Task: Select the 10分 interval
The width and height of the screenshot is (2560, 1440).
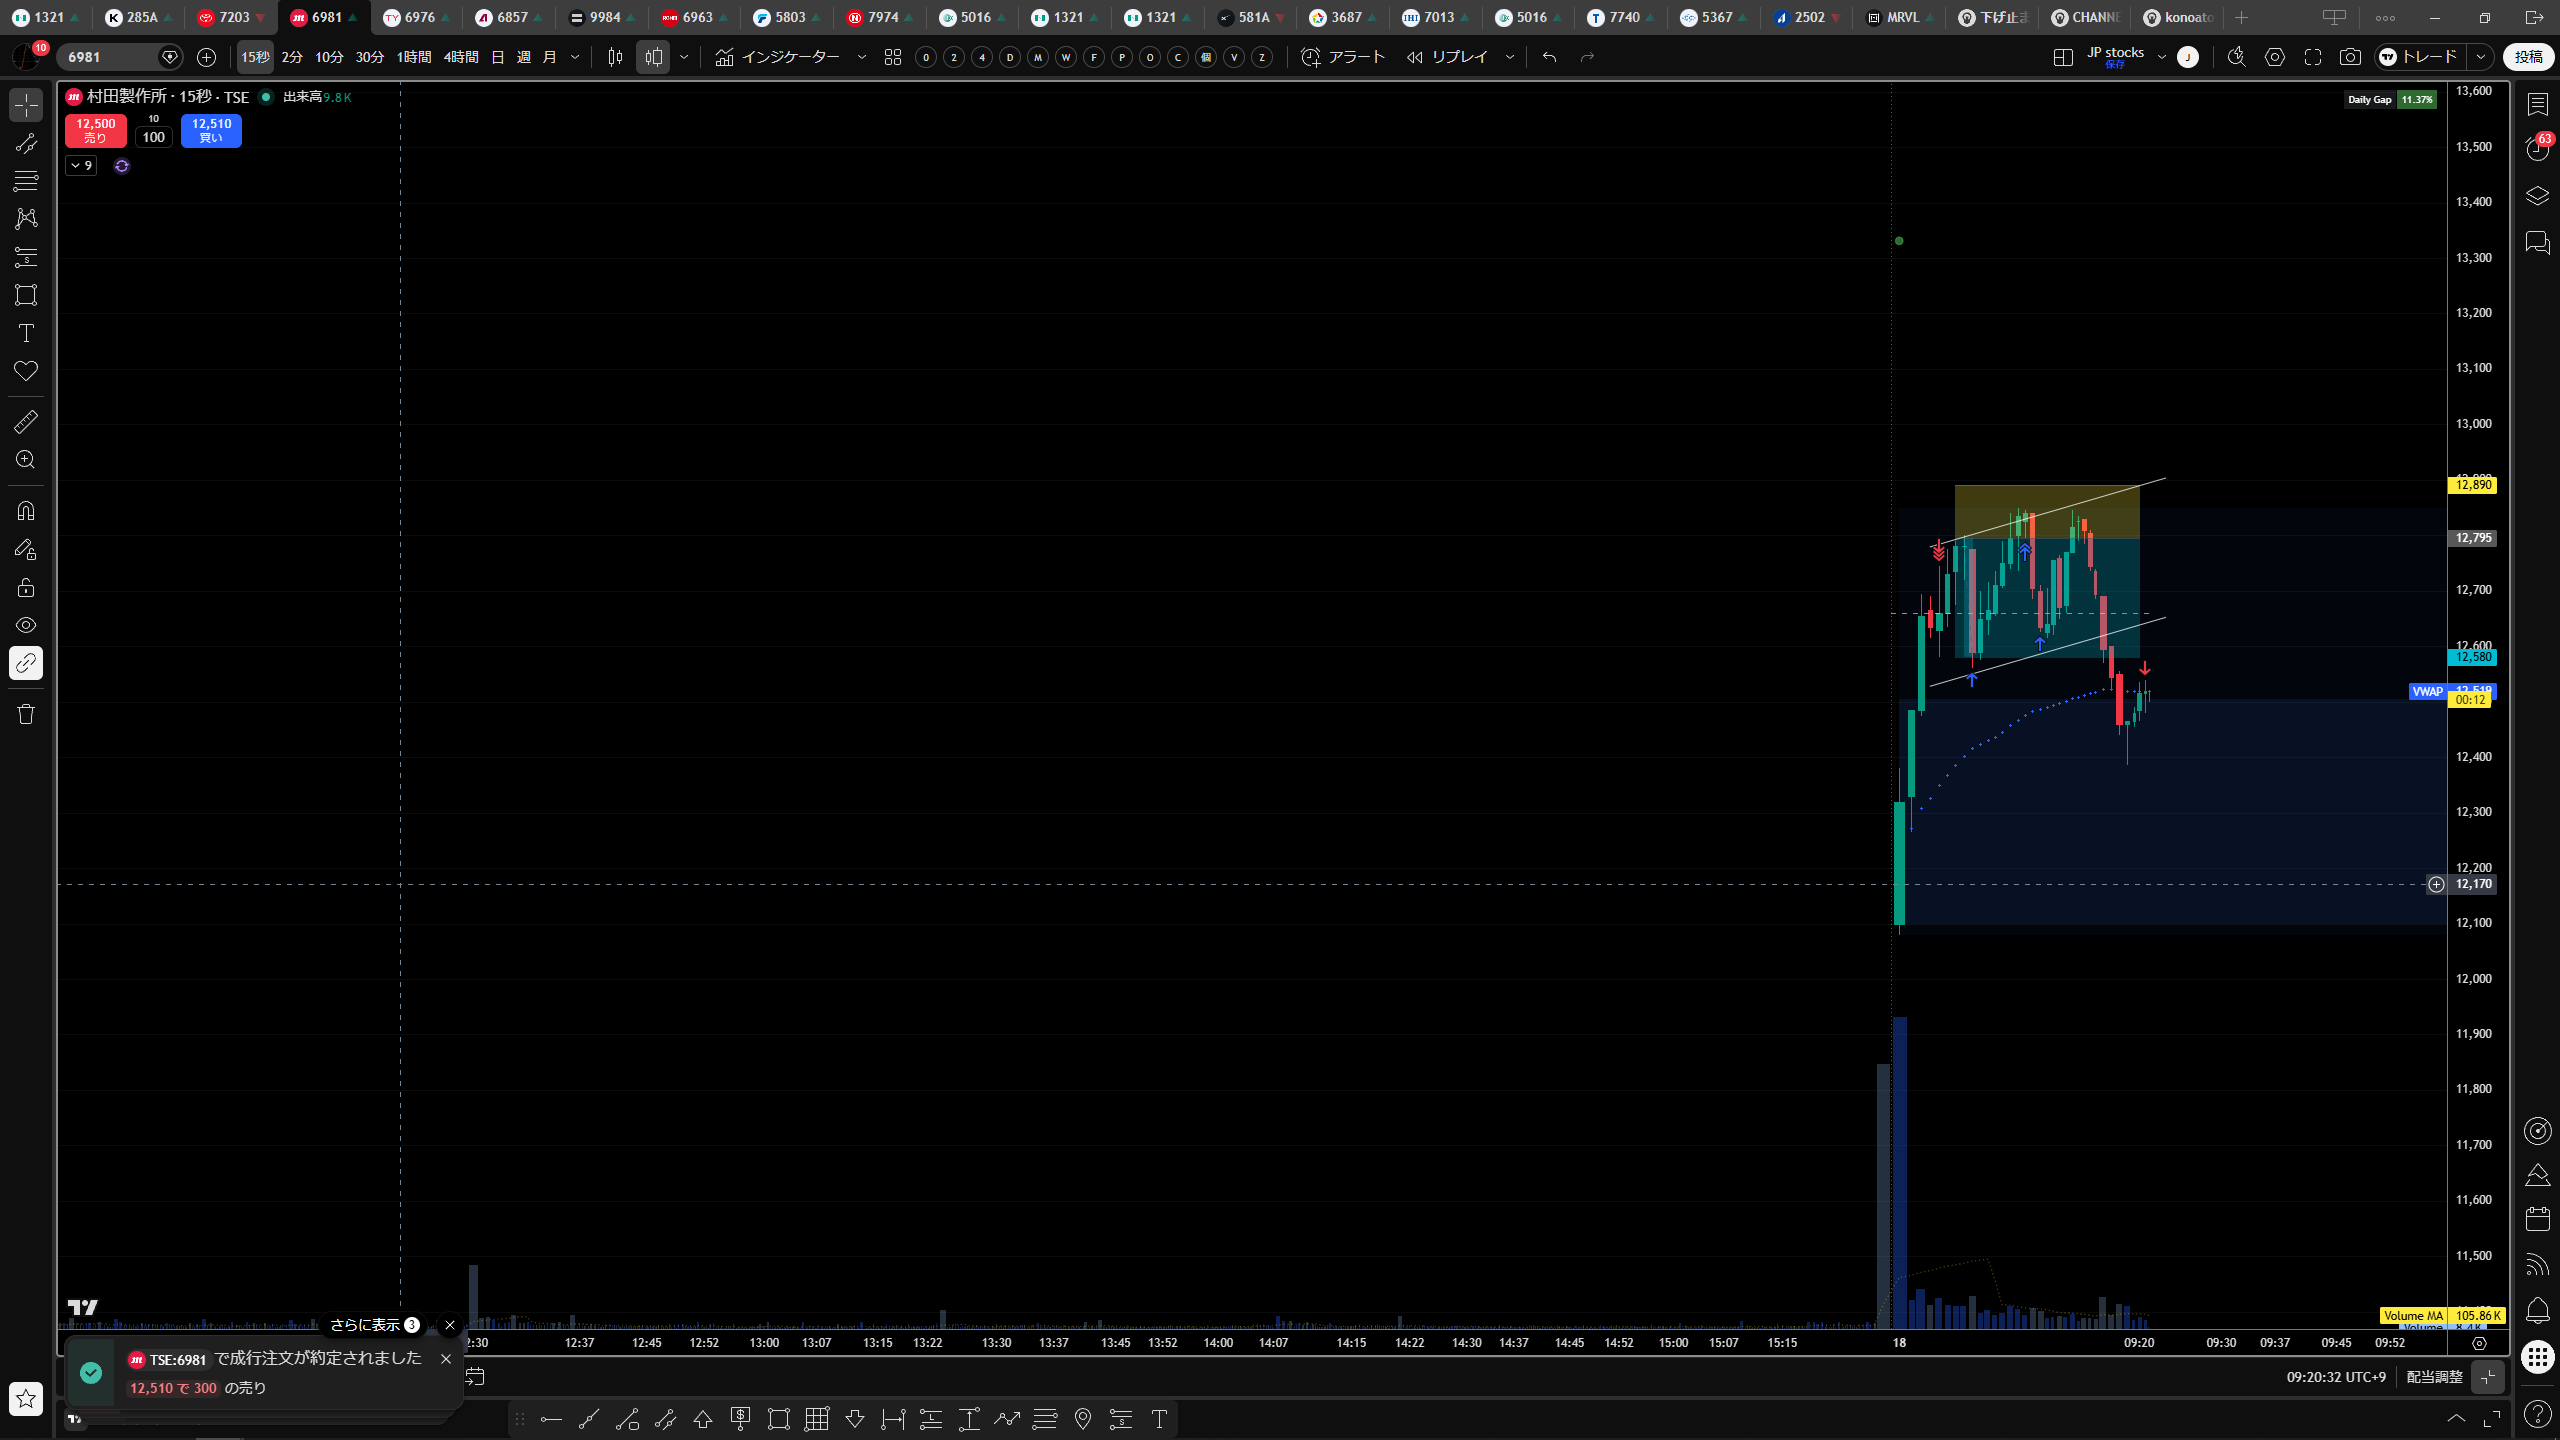Action: pyautogui.click(x=329, y=58)
